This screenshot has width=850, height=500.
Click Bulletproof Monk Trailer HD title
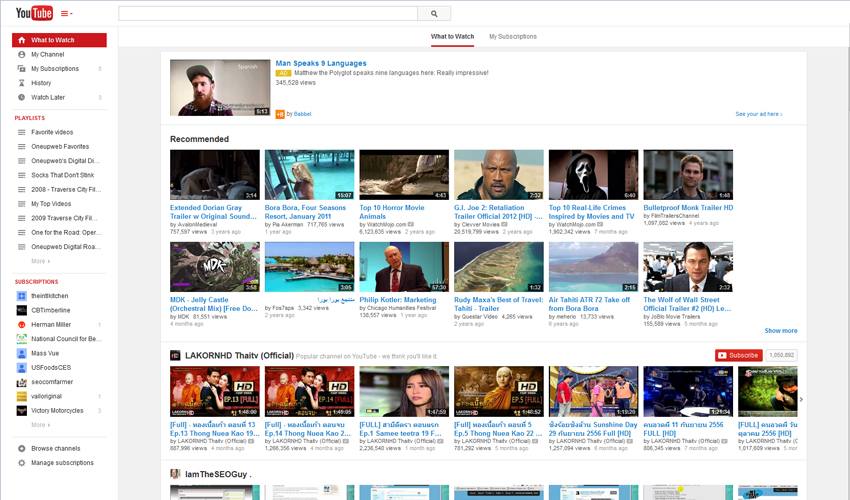(688, 208)
